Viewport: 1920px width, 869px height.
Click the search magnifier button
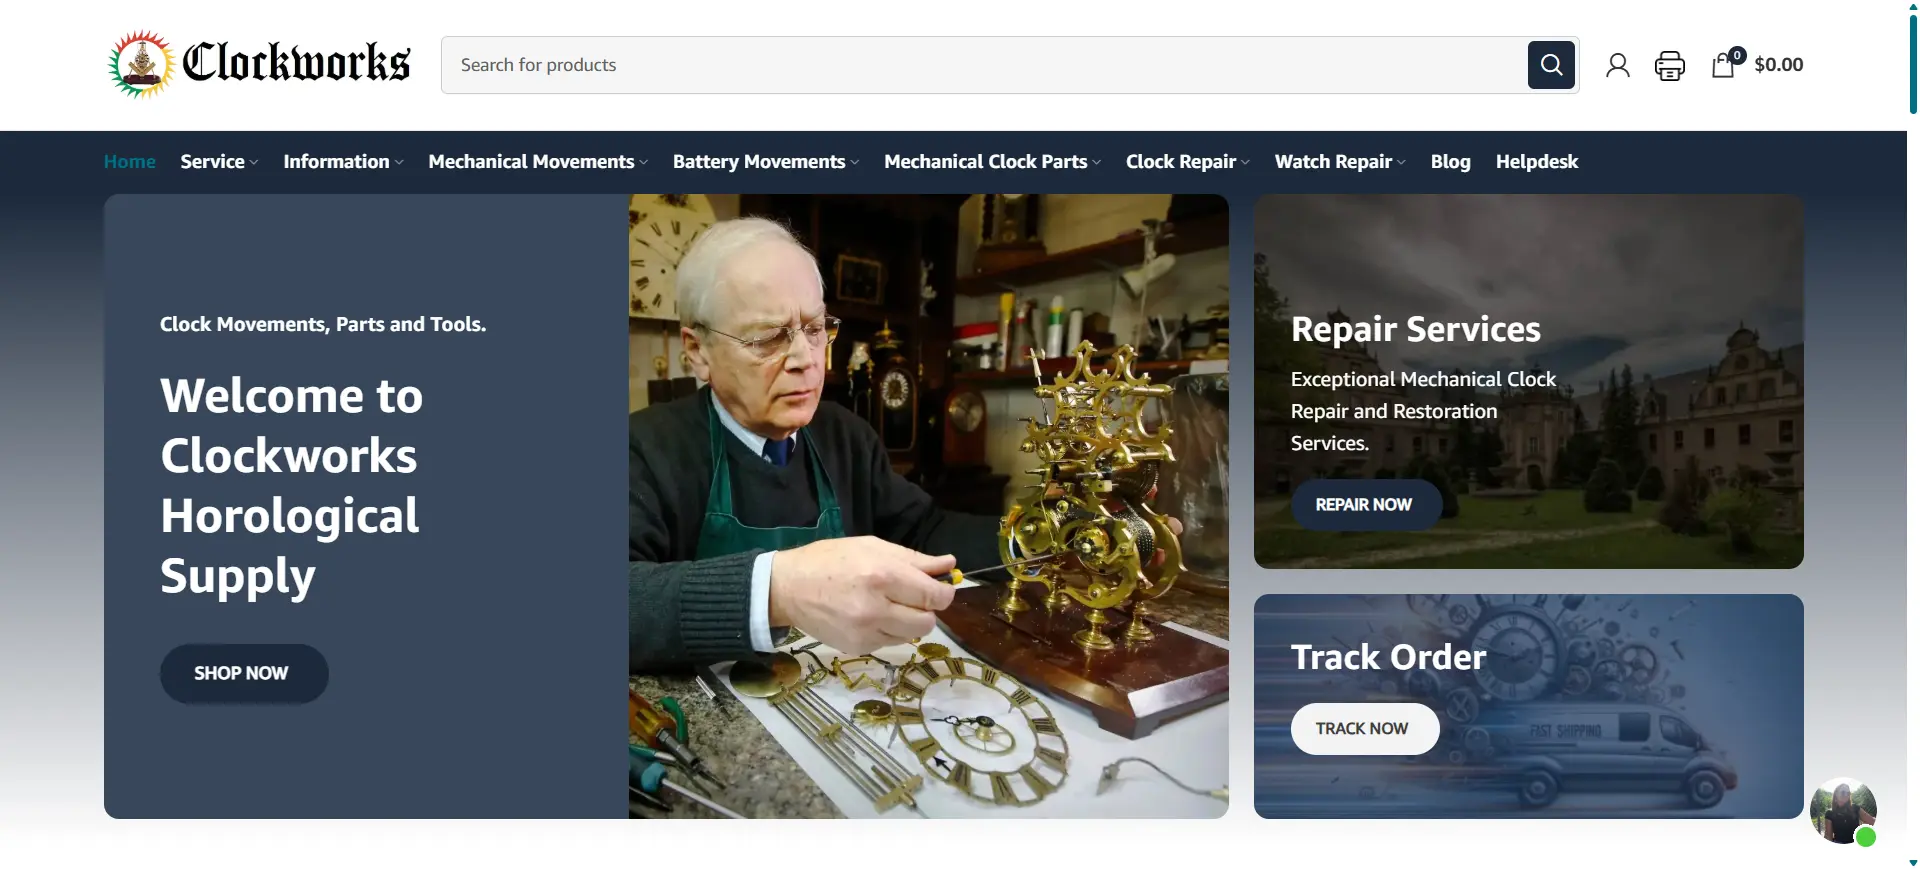[x=1551, y=65]
